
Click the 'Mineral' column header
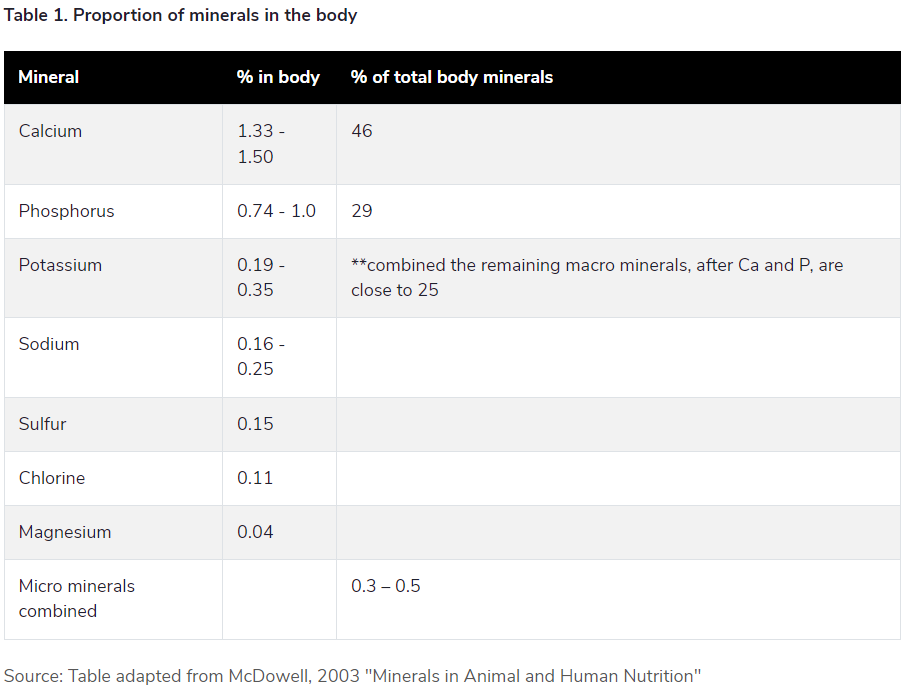(x=49, y=77)
